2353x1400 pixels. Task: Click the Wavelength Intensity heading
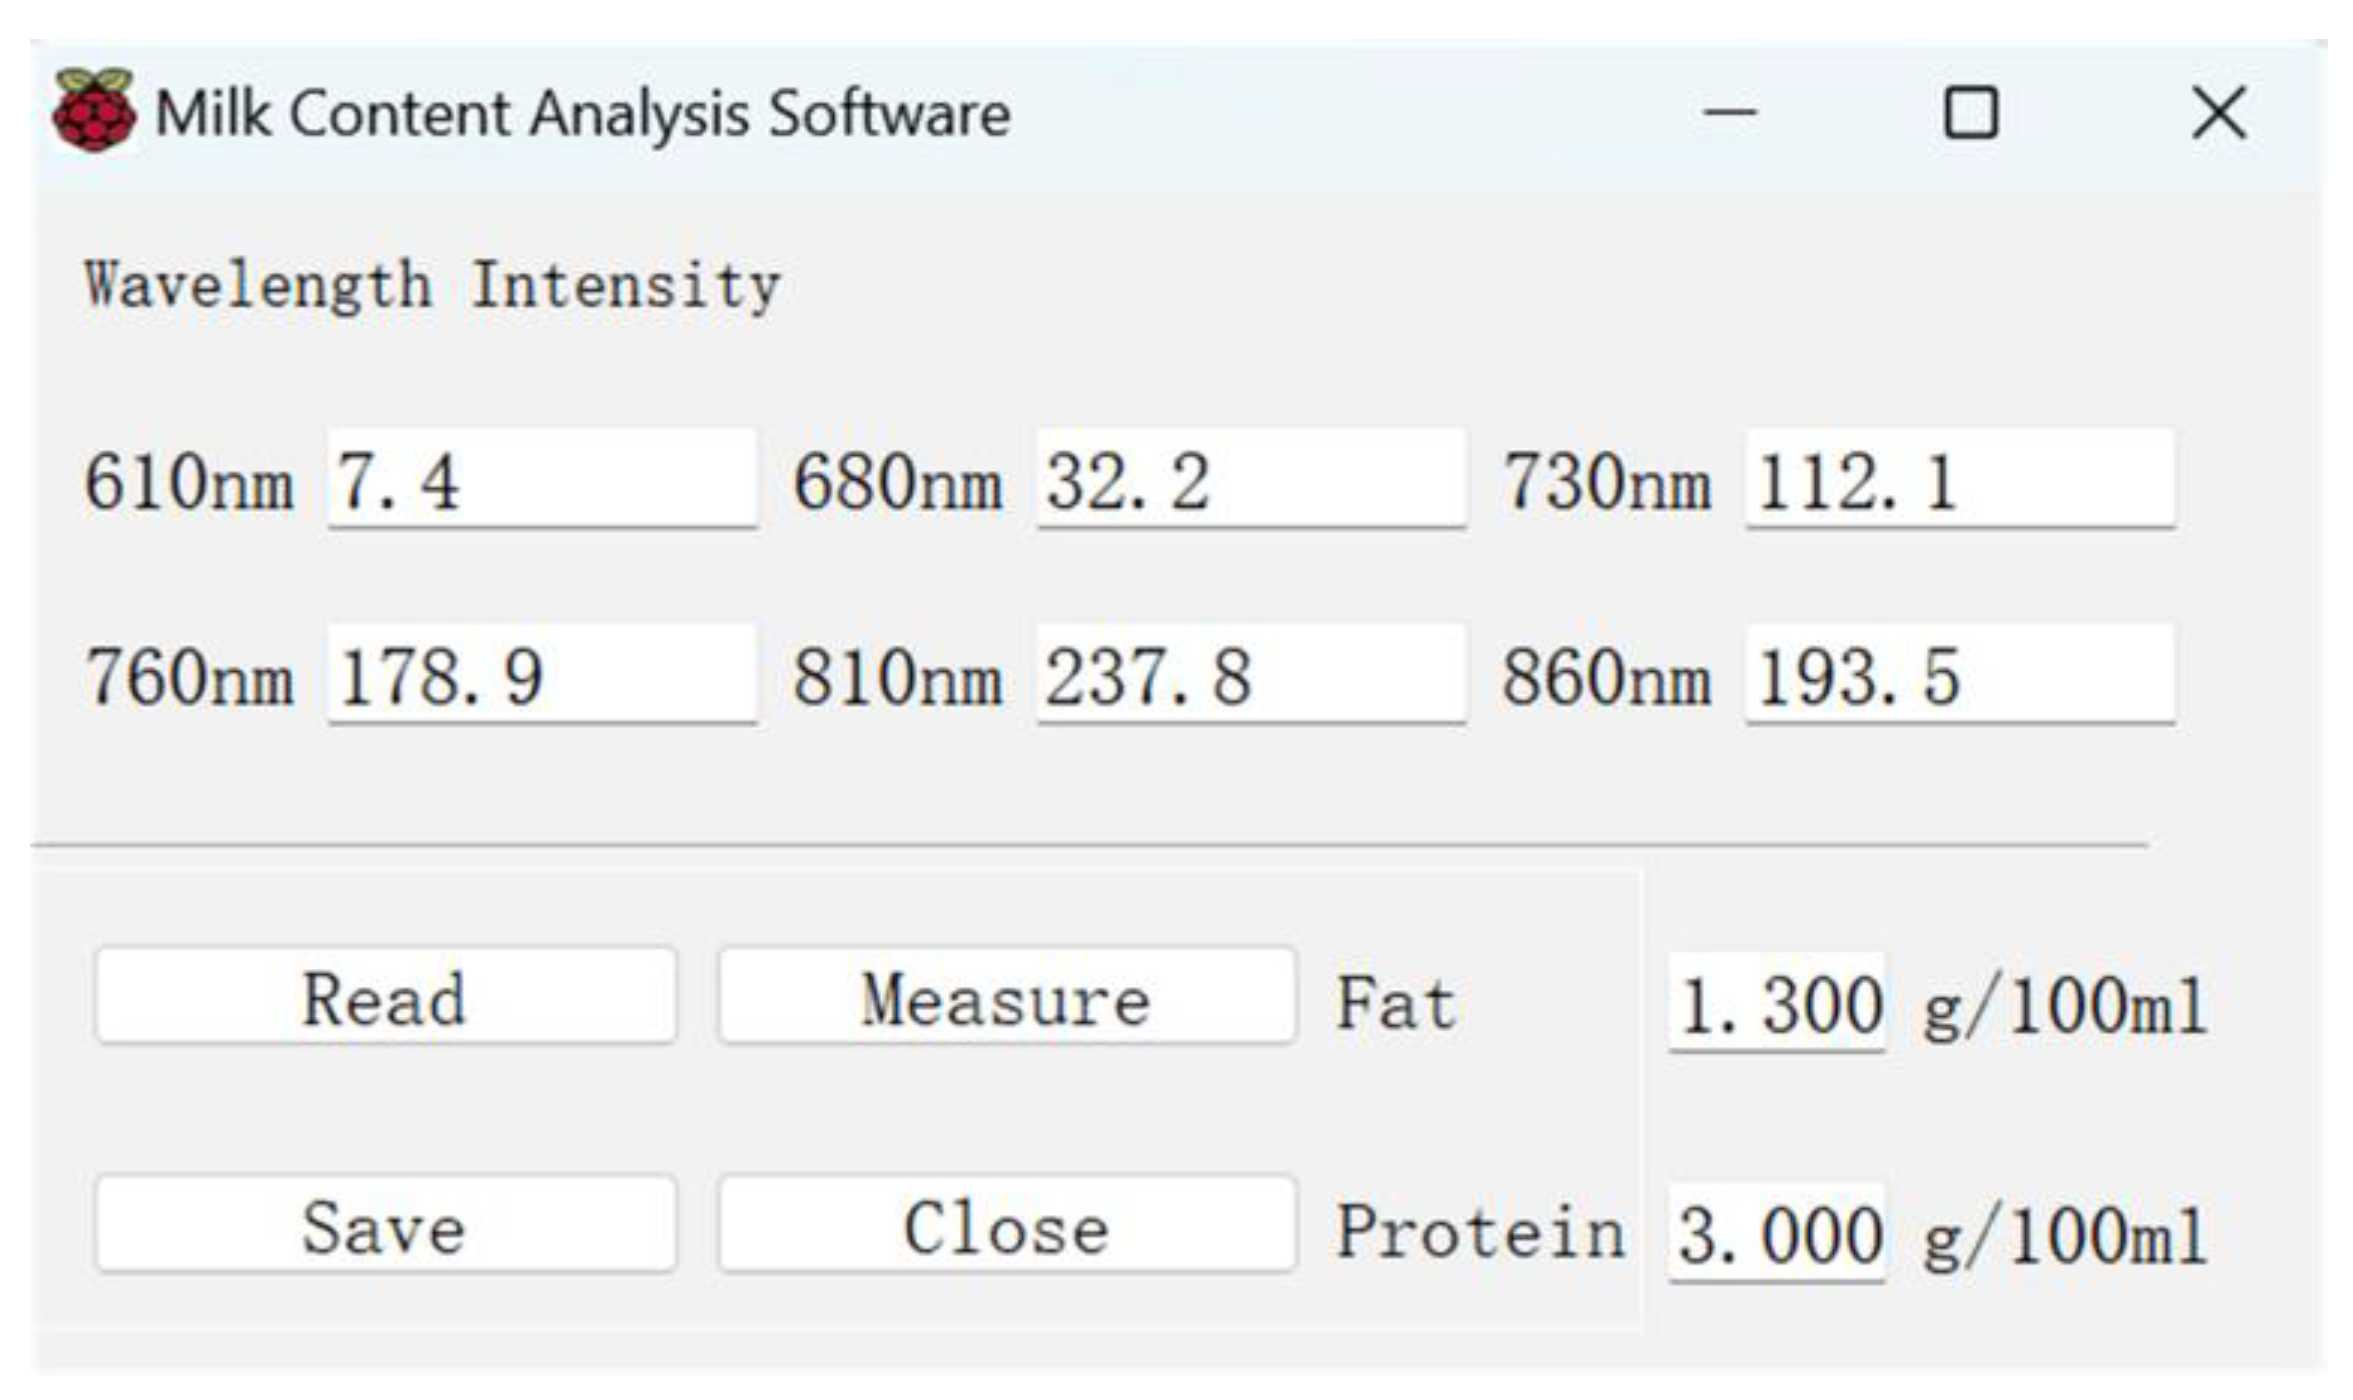[432, 286]
